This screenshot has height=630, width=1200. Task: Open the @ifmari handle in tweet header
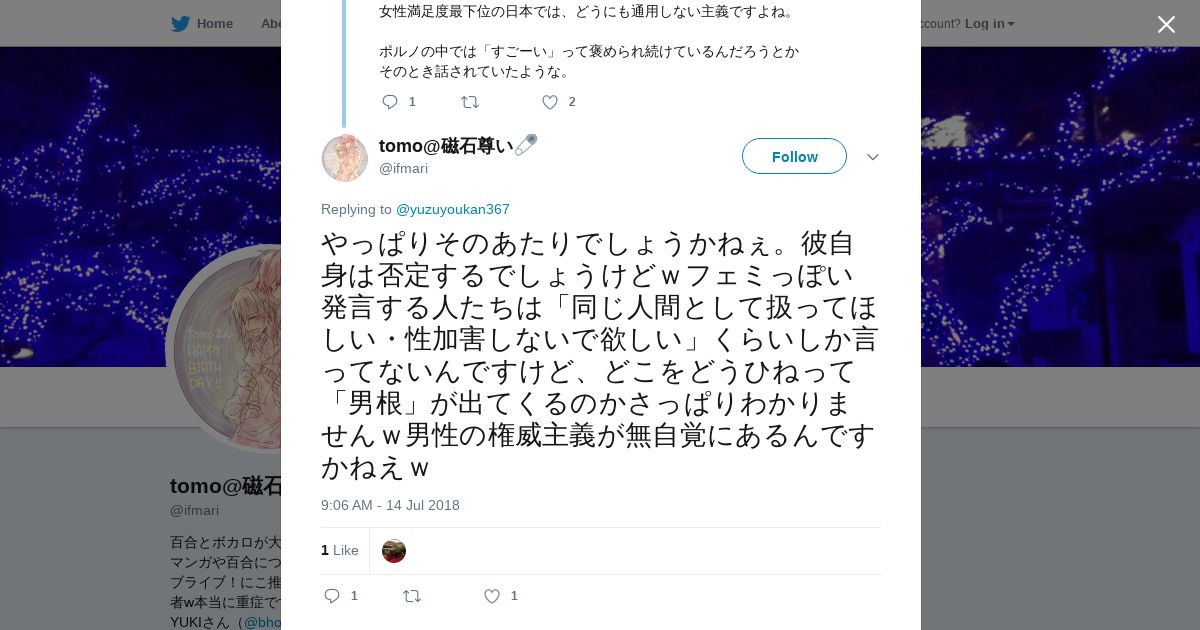pos(403,168)
